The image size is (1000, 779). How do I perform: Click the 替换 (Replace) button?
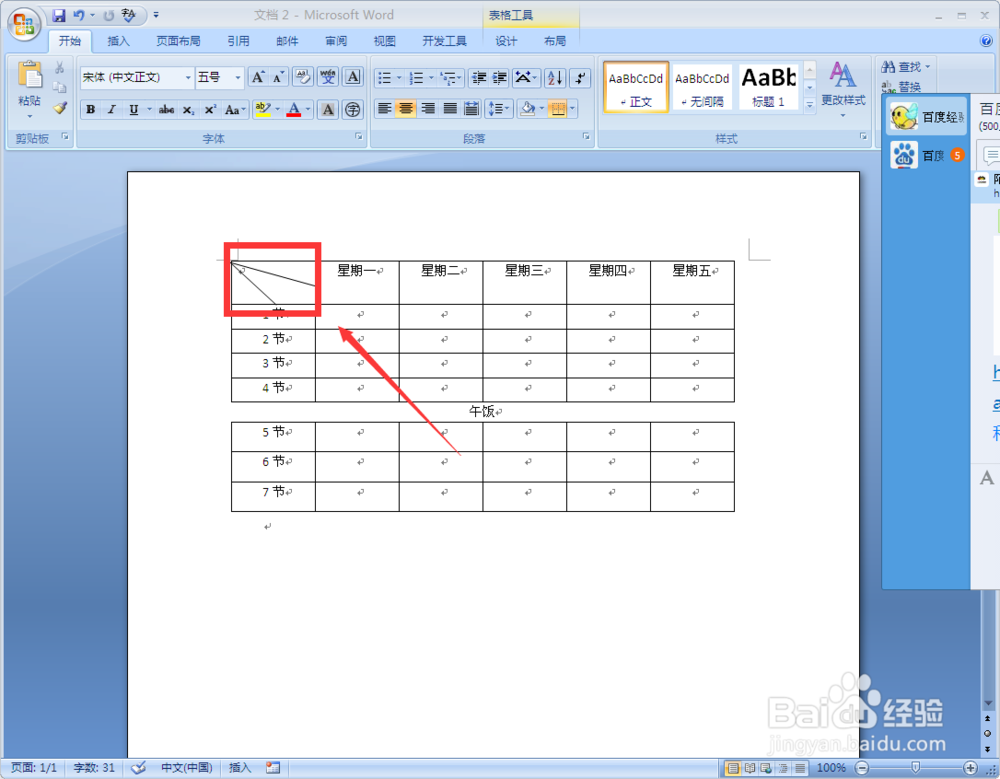pyautogui.click(x=903, y=87)
